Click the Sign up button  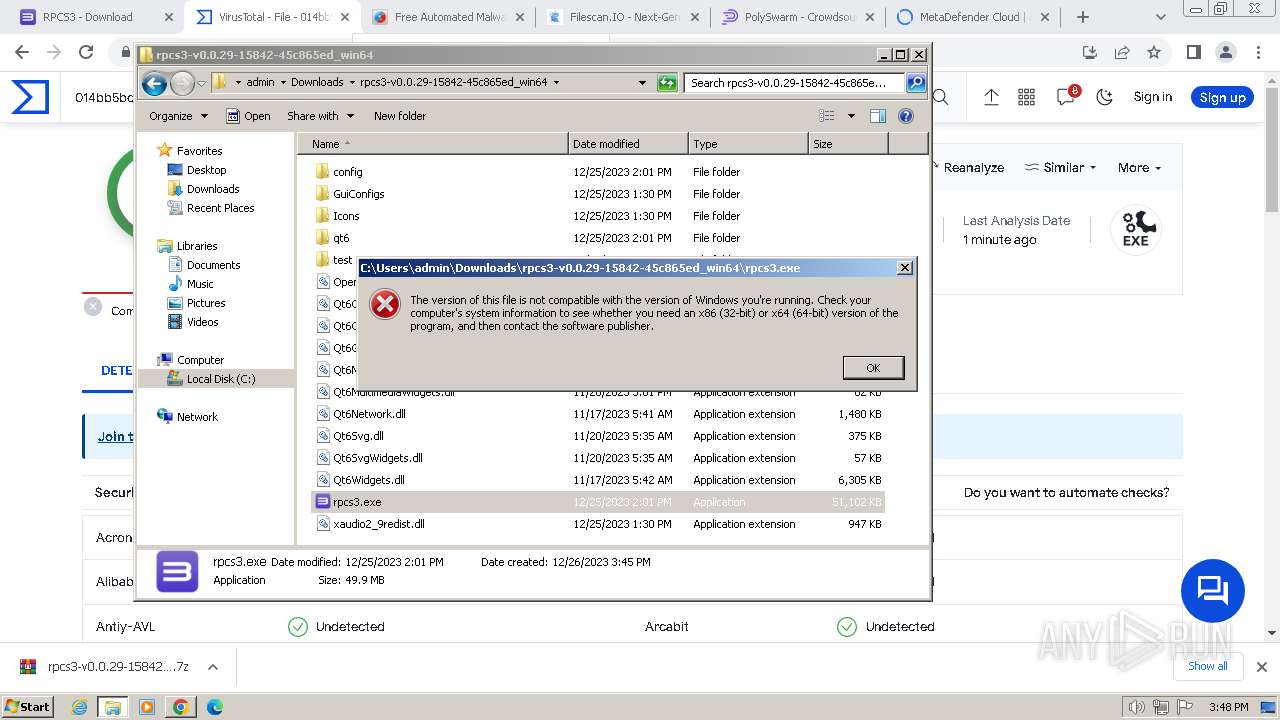[x=1222, y=97]
